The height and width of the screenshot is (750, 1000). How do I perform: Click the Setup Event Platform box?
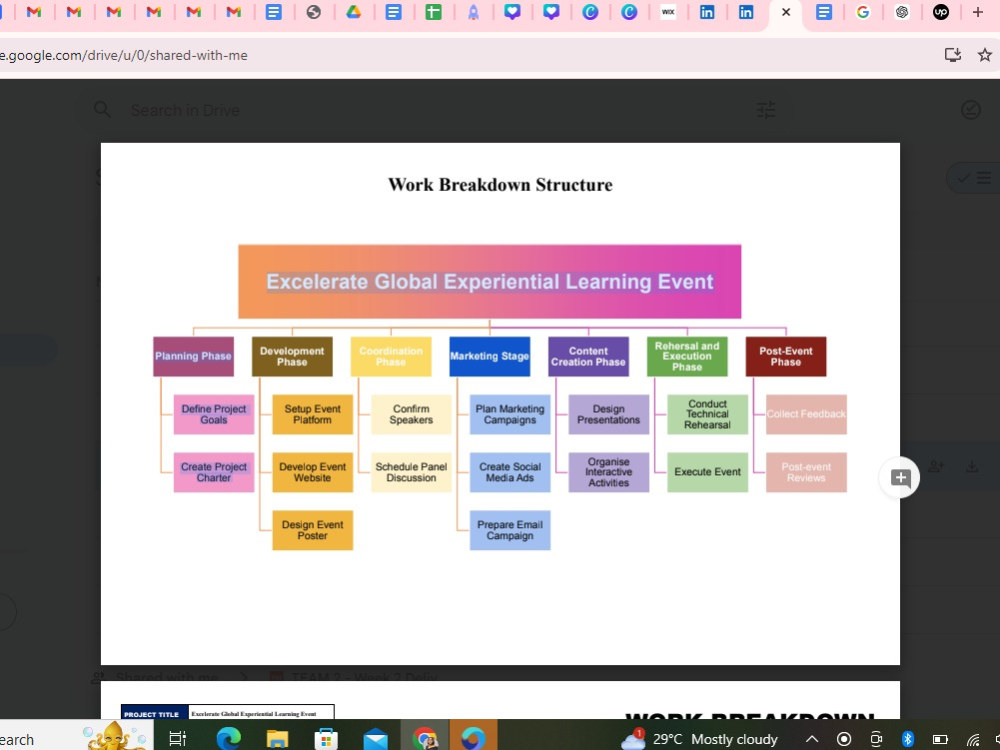click(312, 414)
